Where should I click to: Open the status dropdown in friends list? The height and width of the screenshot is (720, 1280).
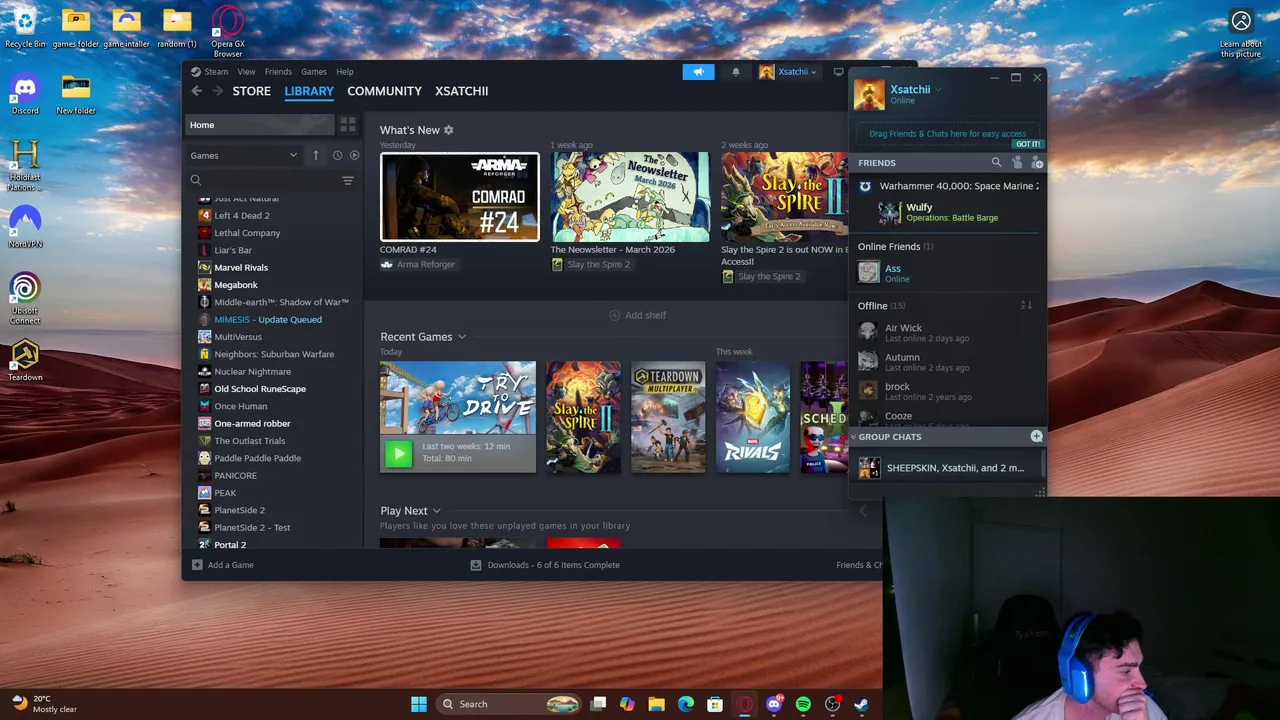[x=938, y=90]
